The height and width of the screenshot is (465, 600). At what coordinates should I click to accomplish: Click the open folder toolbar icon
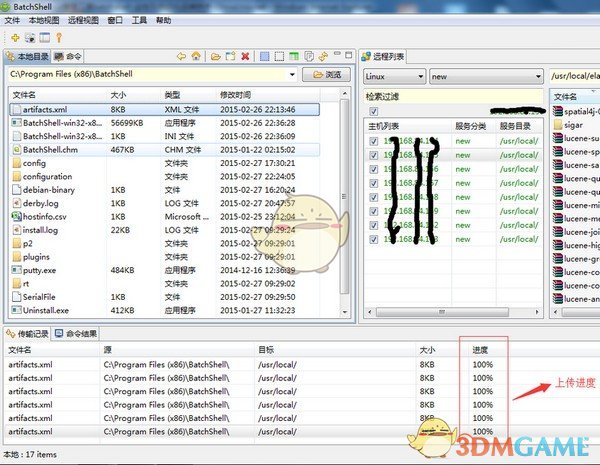coord(215,57)
